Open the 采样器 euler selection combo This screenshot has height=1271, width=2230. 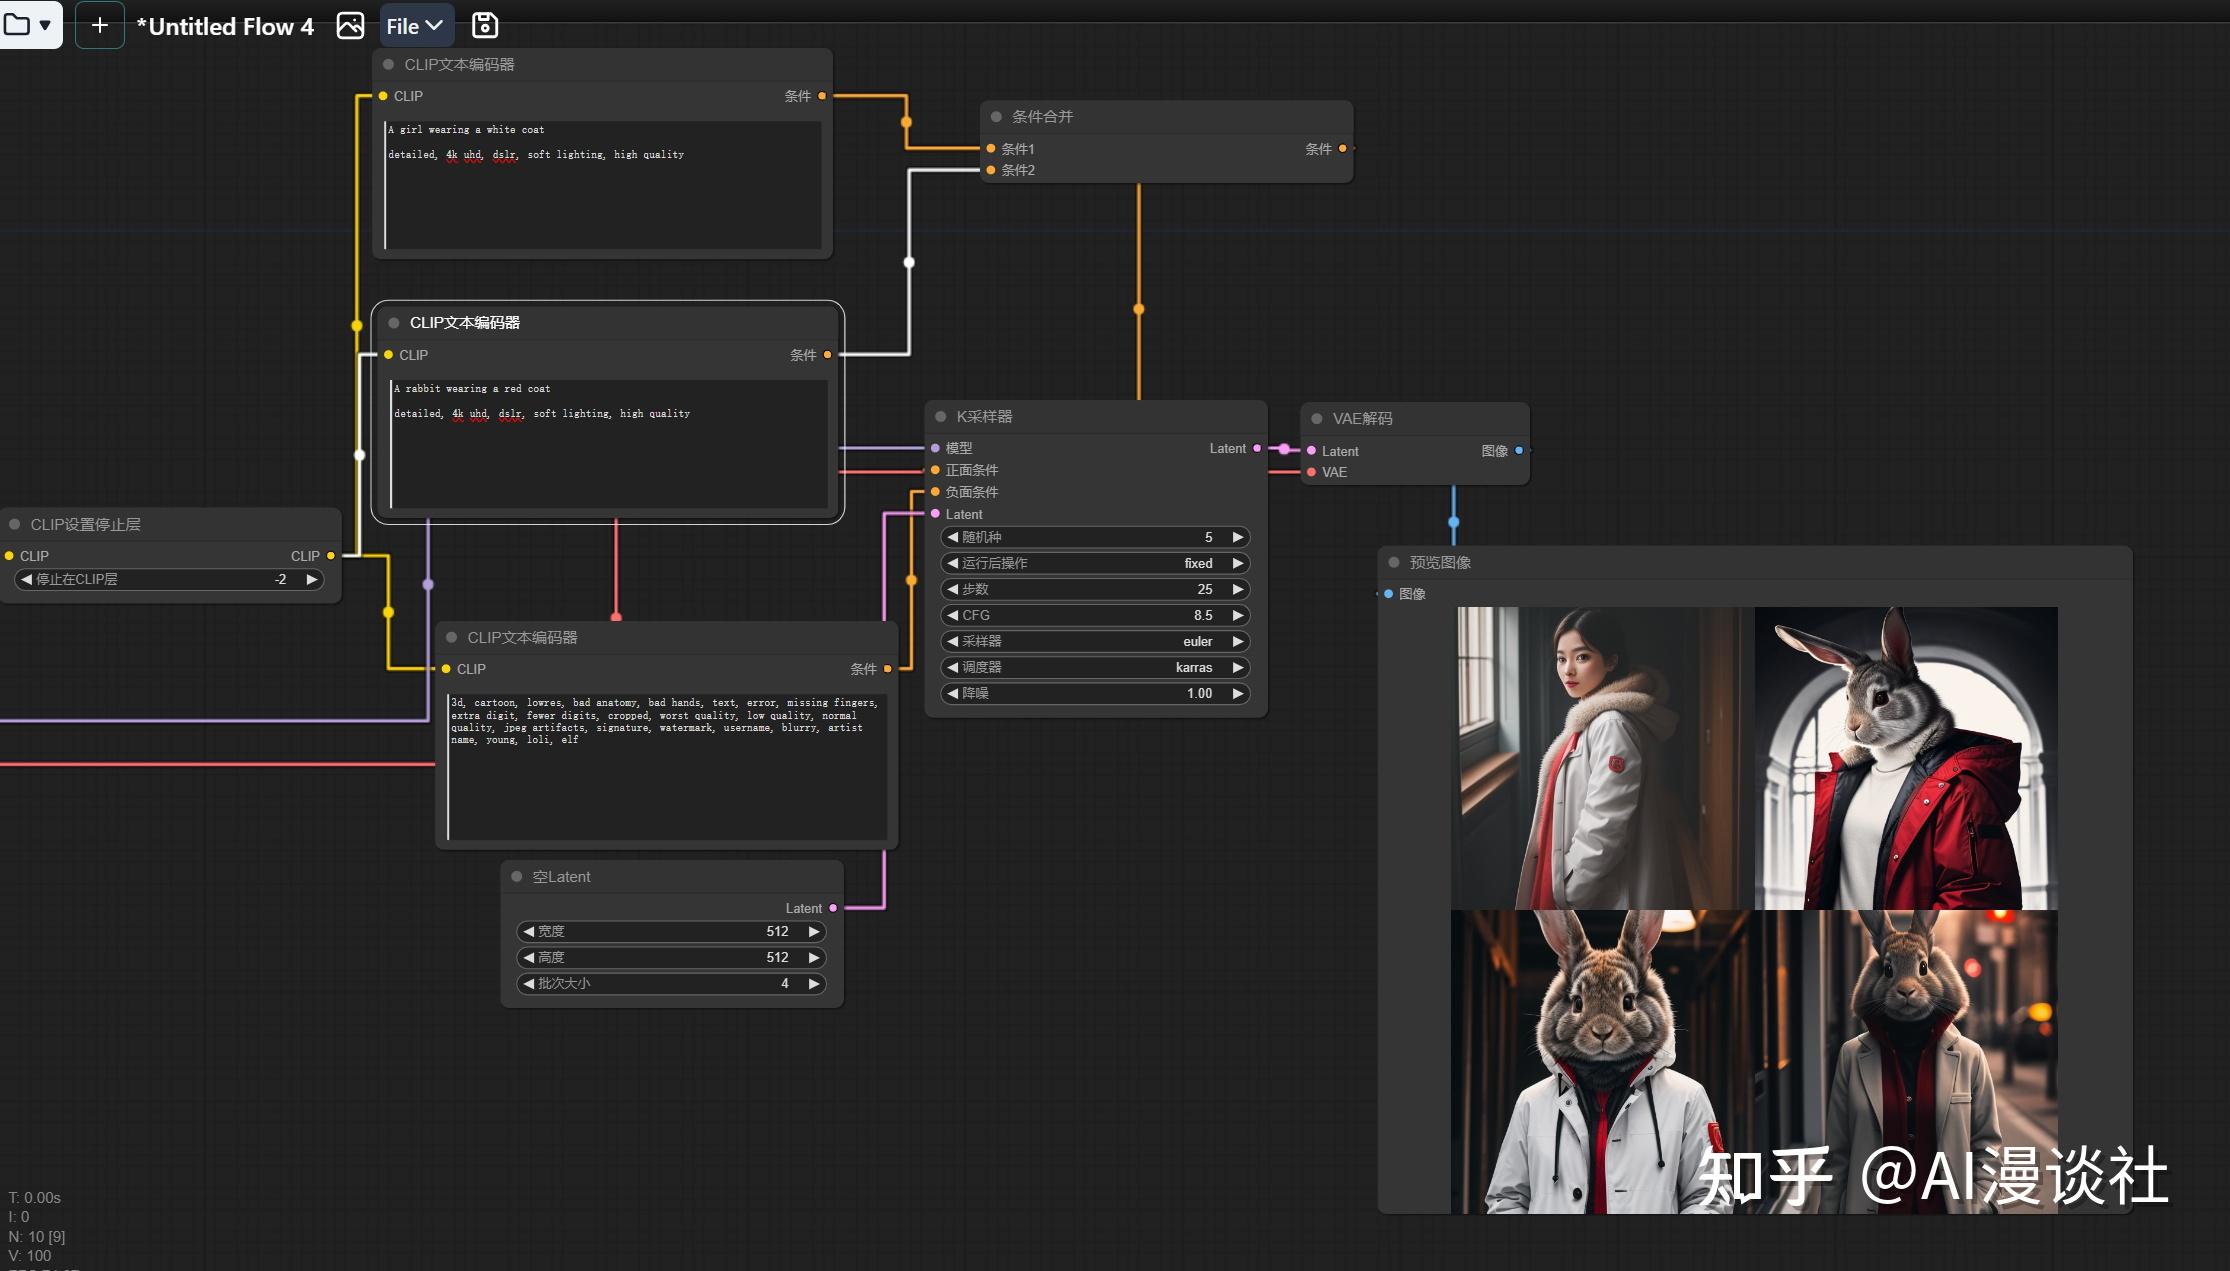[1095, 641]
